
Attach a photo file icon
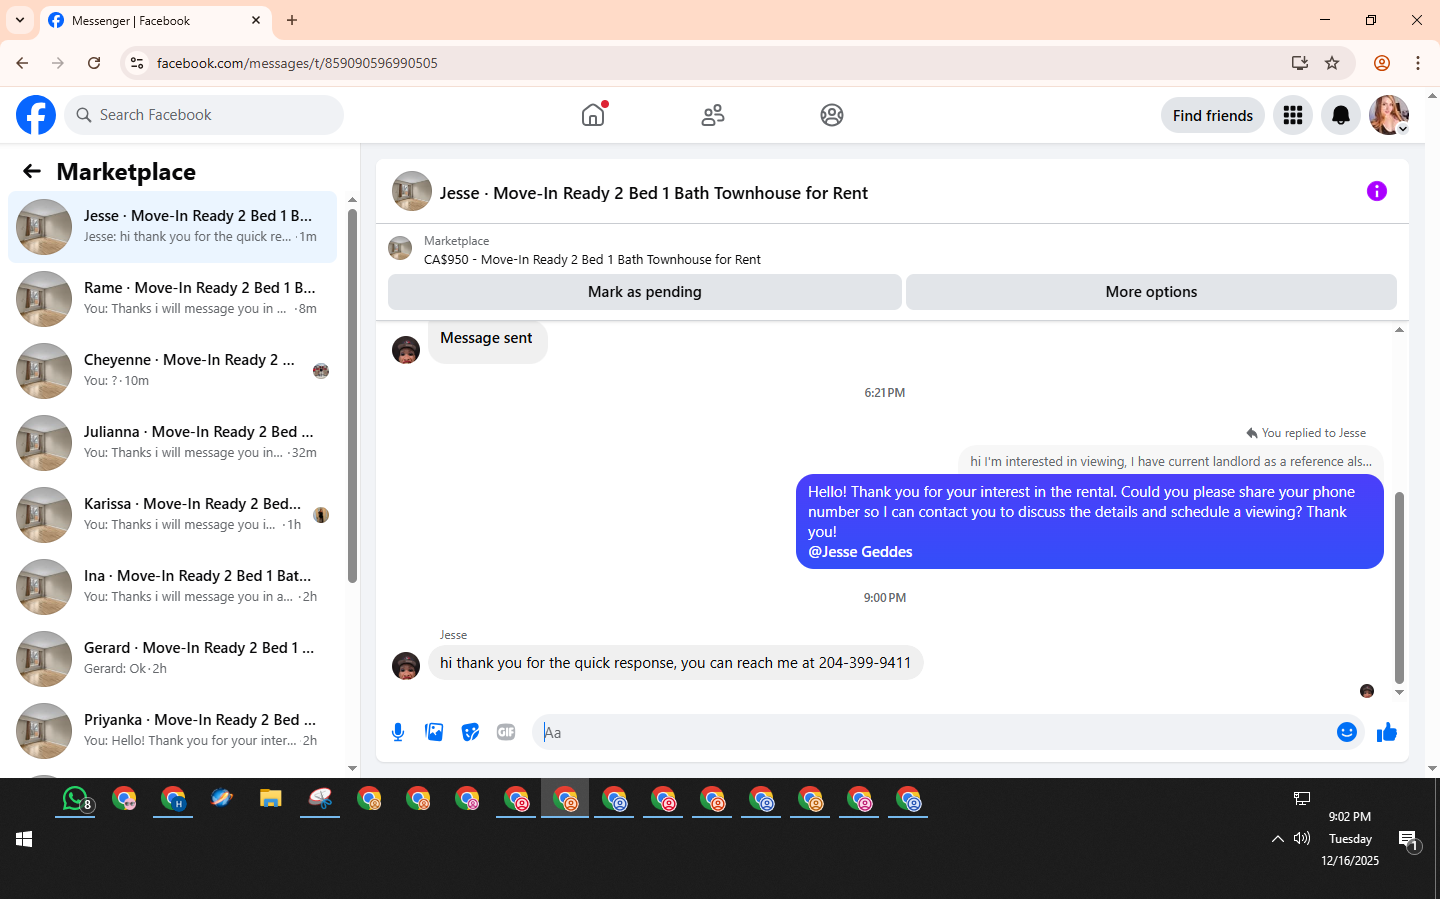[x=434, y=732]
